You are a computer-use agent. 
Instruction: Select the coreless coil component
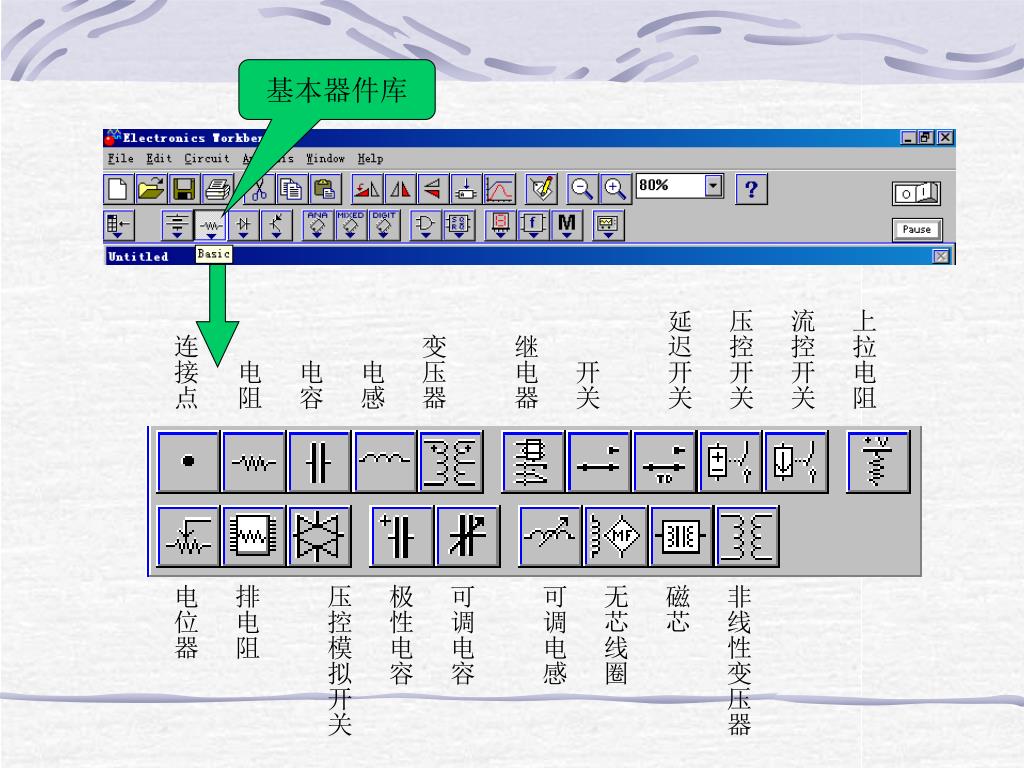click(x=616, y=536)
